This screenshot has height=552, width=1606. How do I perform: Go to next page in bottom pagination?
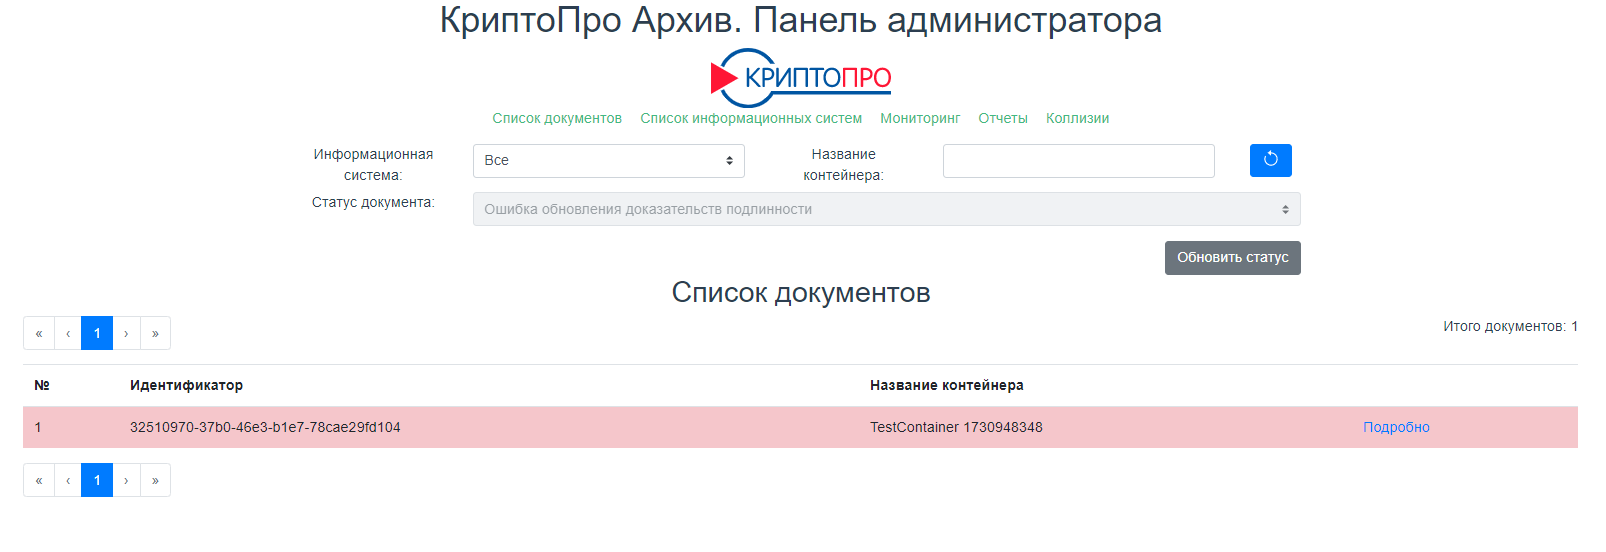tap(126, 480)
